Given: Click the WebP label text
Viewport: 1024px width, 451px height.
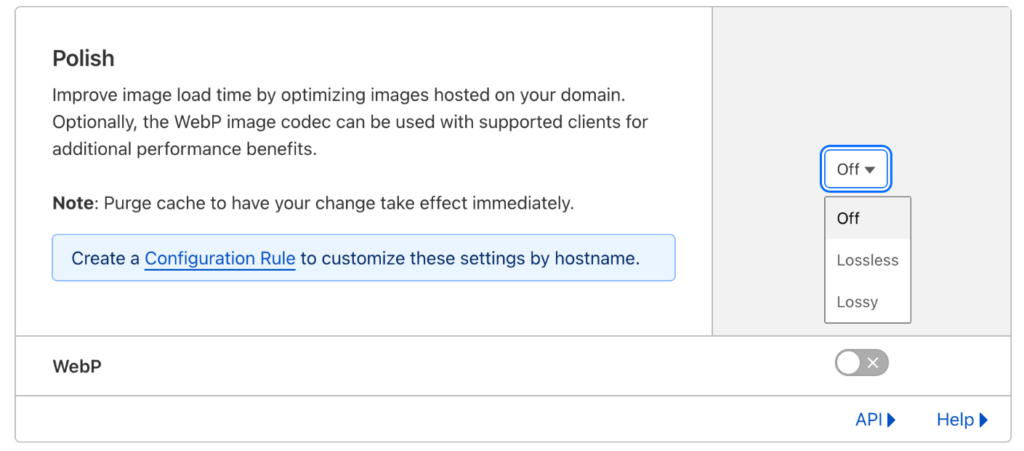Looking at the screenshot, I should [76, 366].
